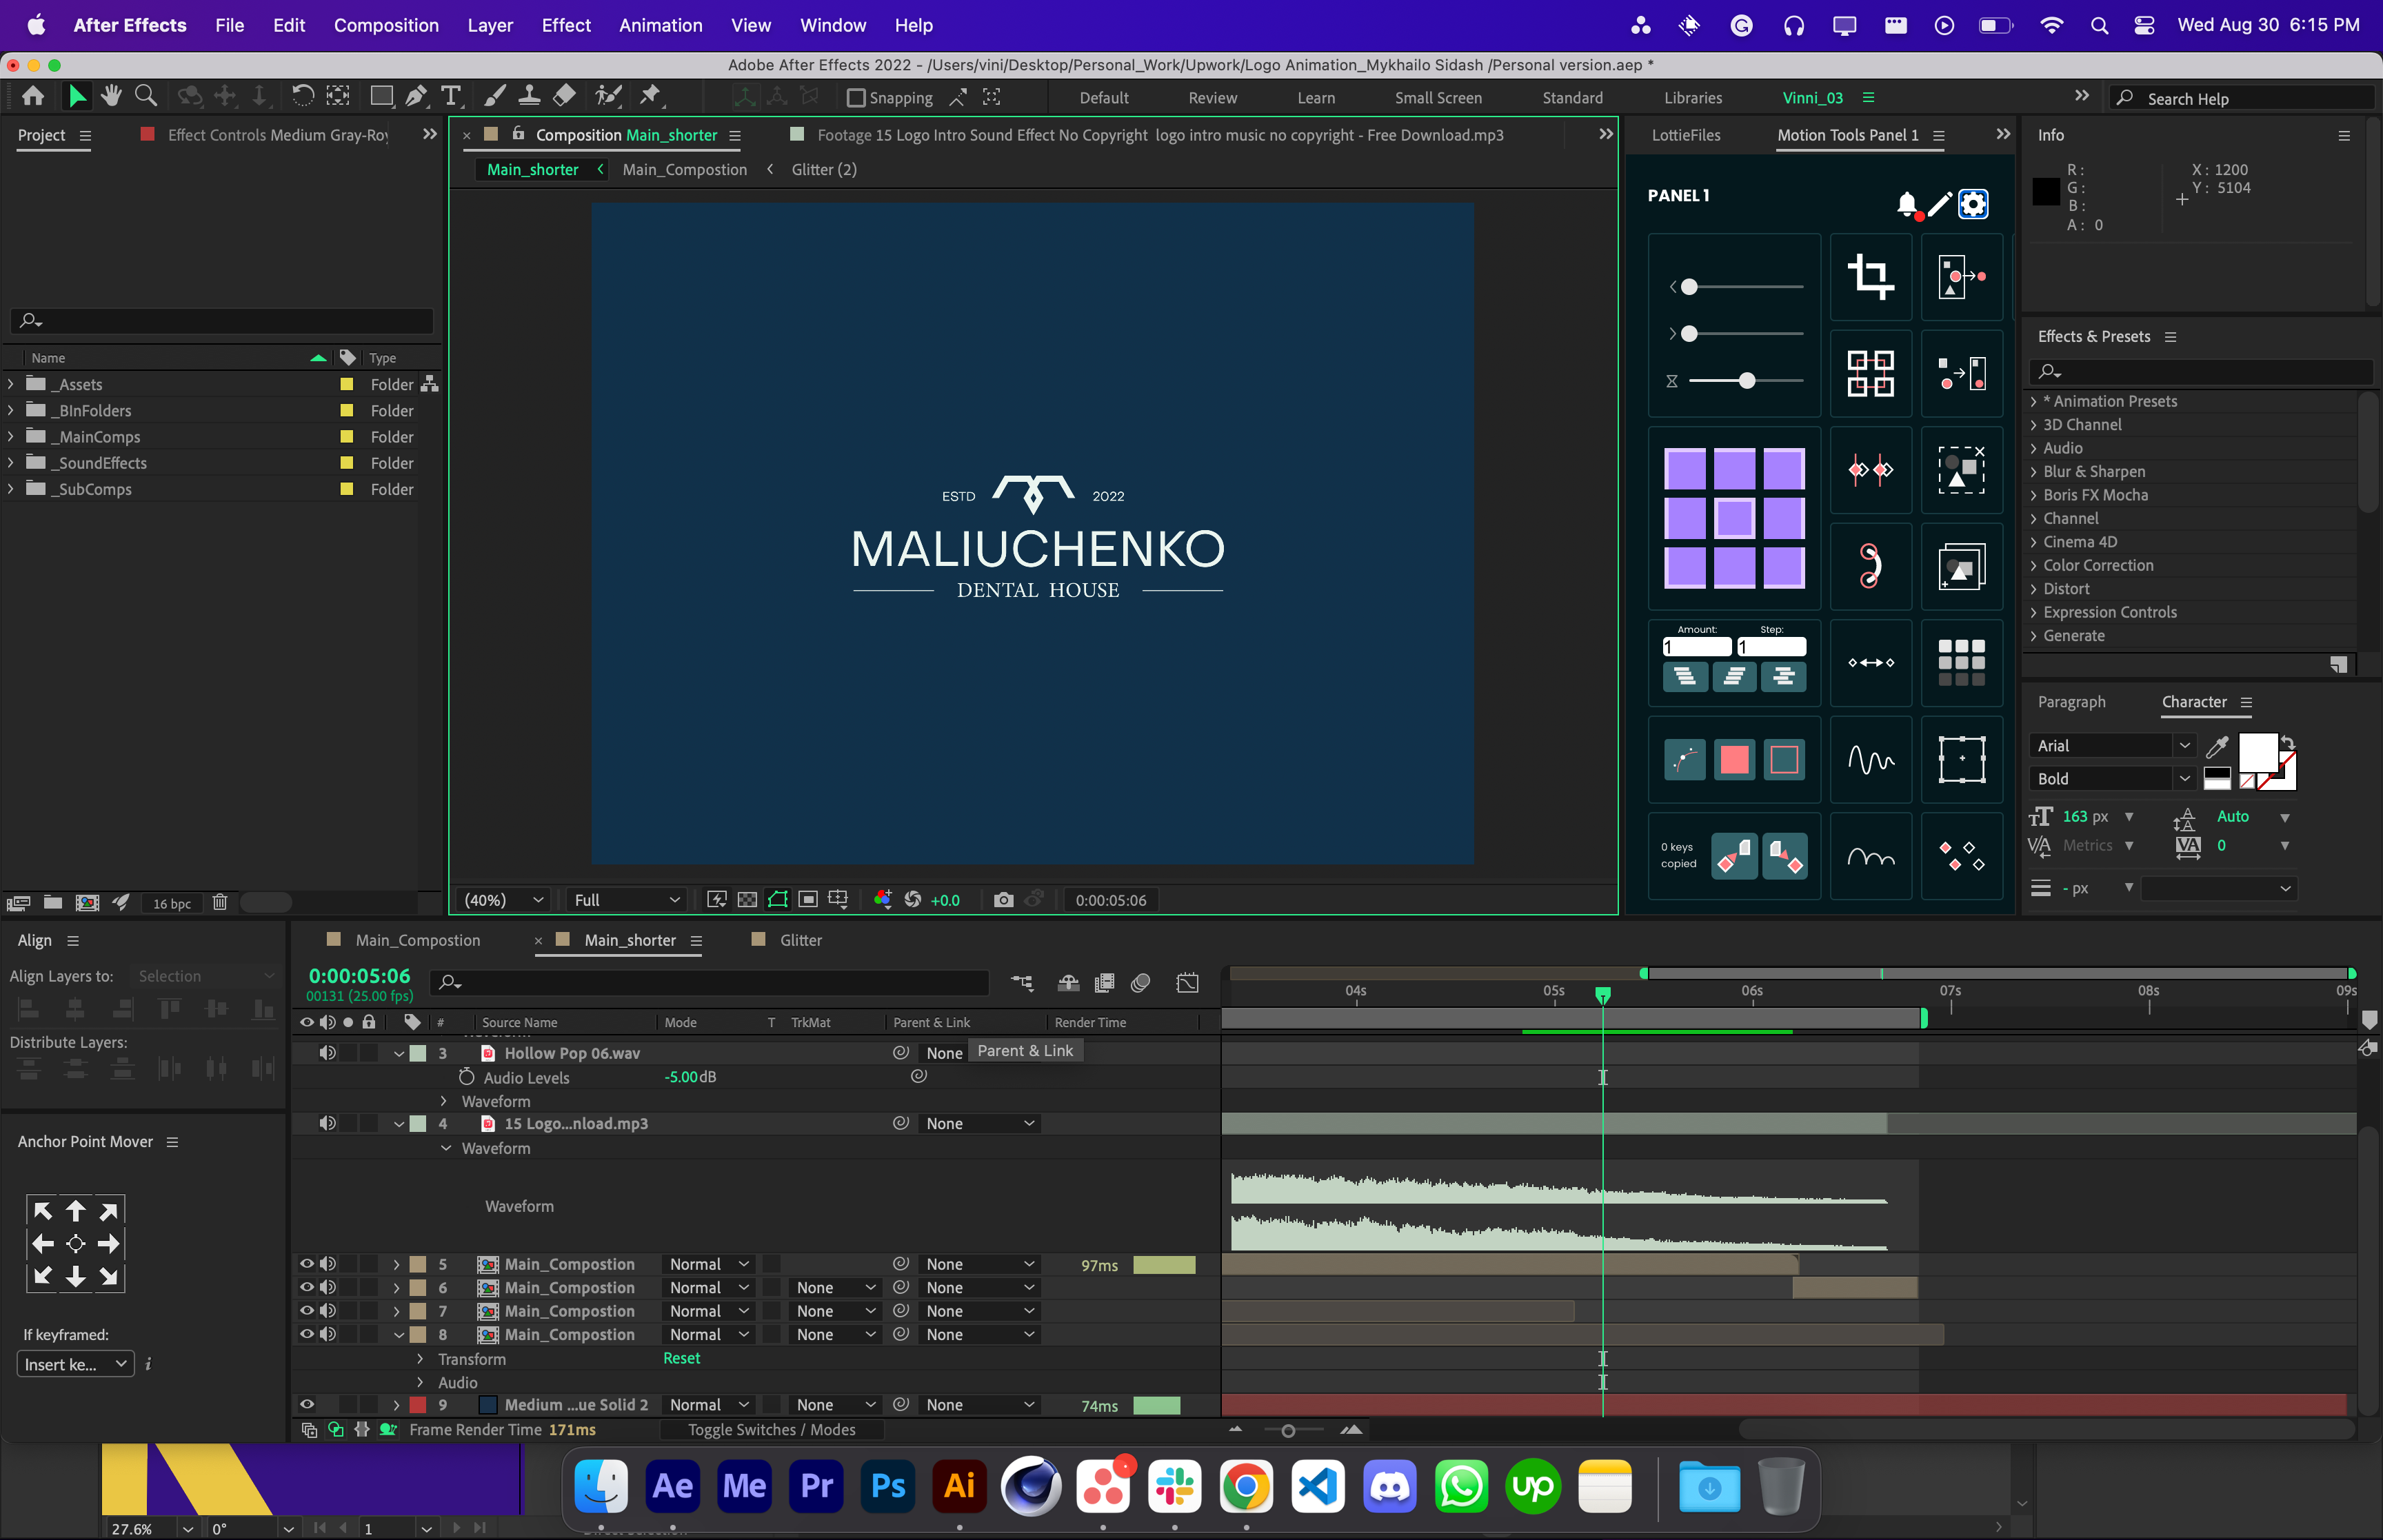The width and height of the screenshot is (2383, 1540).
Task: Mute audio for Hollow Pop 06.wav
Action: tap(327, 1052)
